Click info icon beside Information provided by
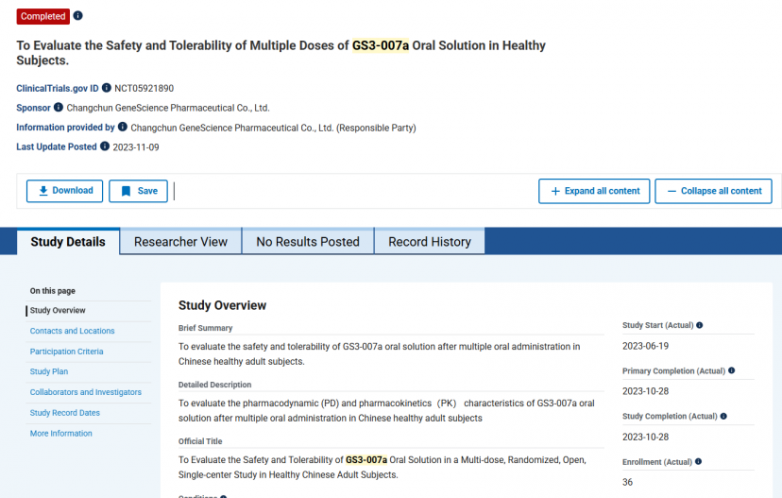 [x=123, y=127]
